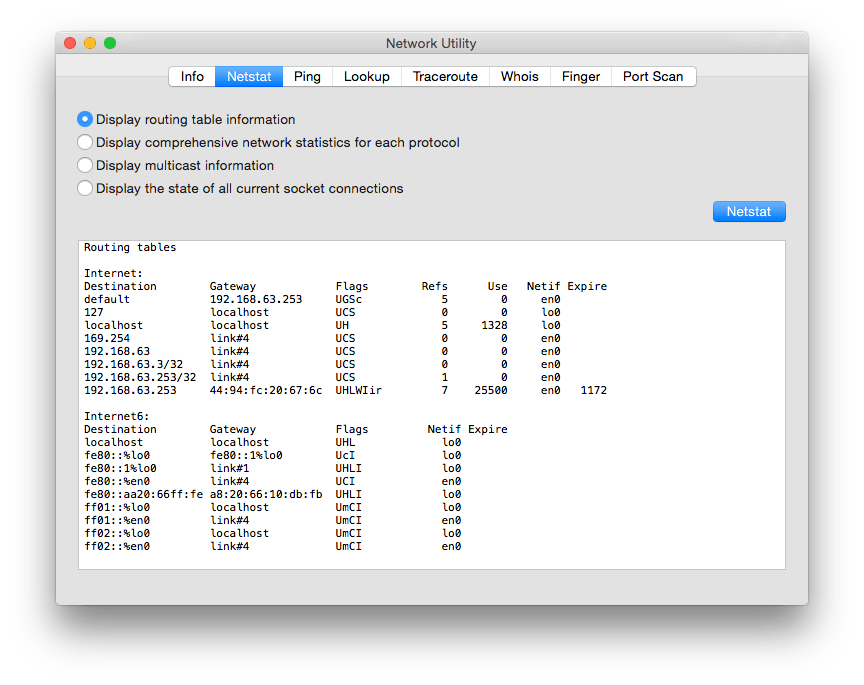Image resolution: width=864 pixels, height=685 pixels.
Task: Zoom the window using the green button
Action: coord(109,44)
